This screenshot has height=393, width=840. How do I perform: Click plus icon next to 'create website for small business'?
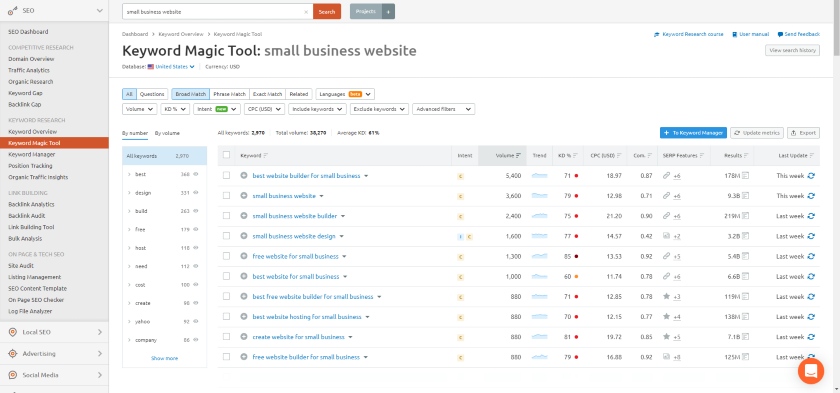click(244, 337)
